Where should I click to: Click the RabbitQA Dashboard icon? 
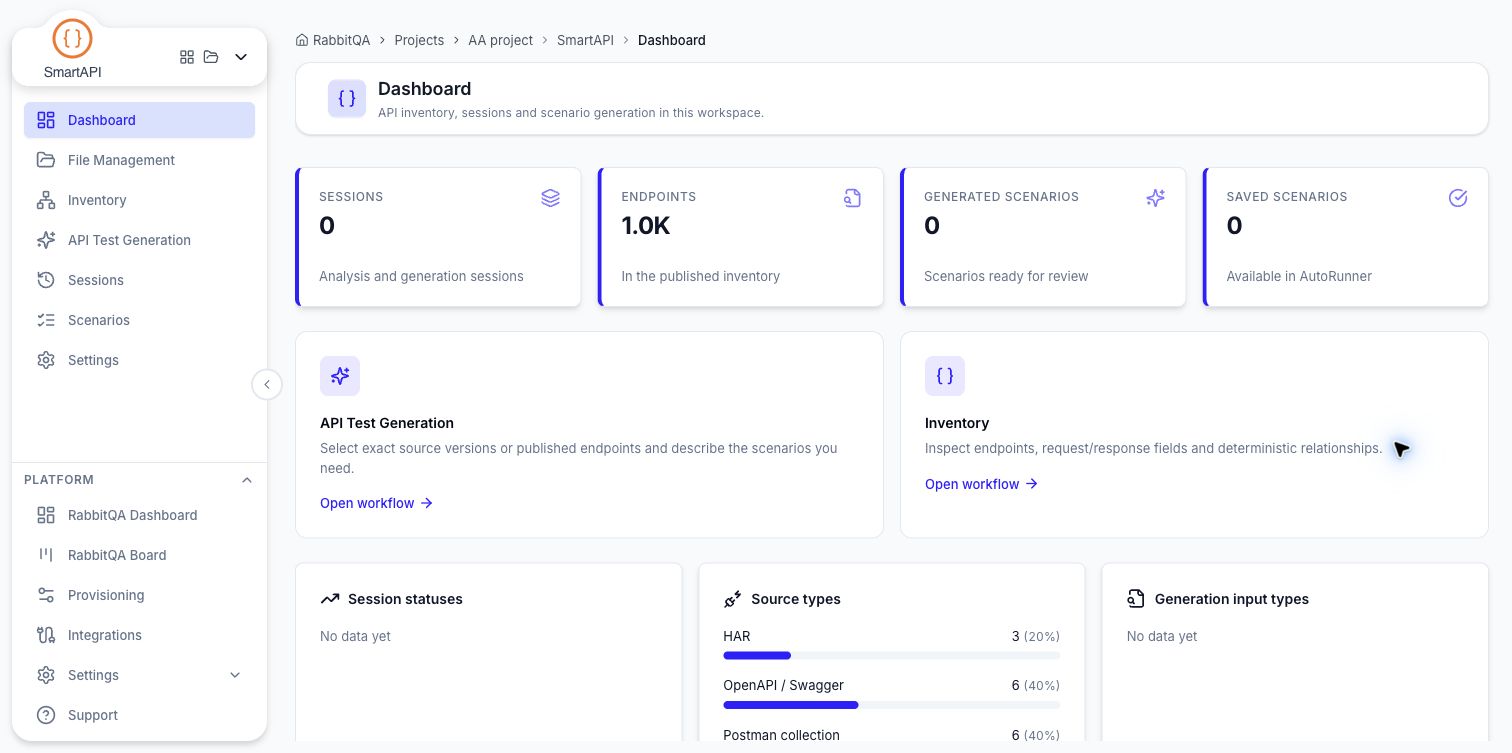tap(45, 515)
